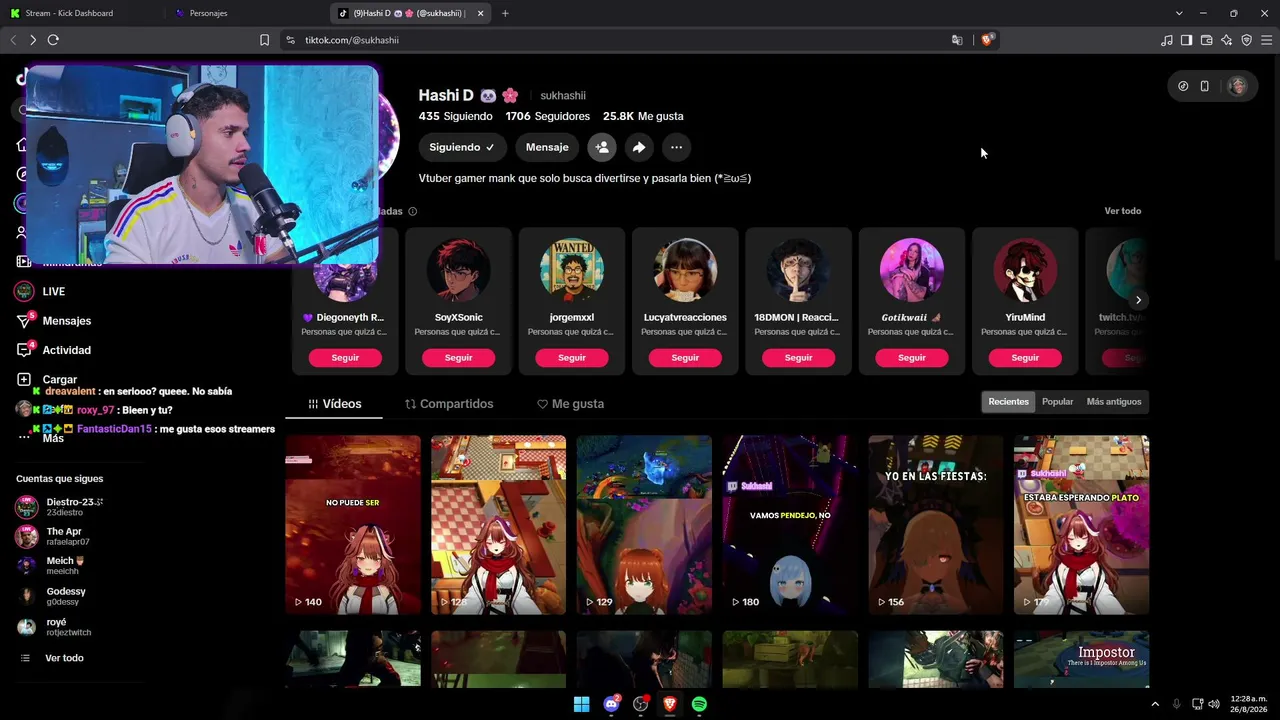Screen dimensions: 1280x720
Task: Open the Vídeos tab
Action: (335, 404)
